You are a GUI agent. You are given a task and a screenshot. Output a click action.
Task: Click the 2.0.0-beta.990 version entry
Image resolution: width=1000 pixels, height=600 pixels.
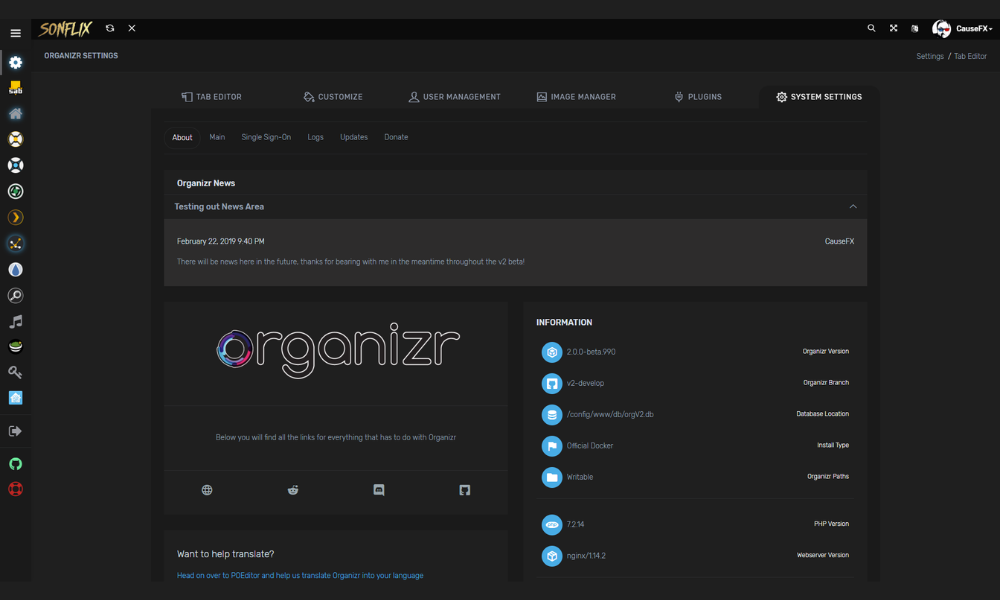(x=591, y=352)
